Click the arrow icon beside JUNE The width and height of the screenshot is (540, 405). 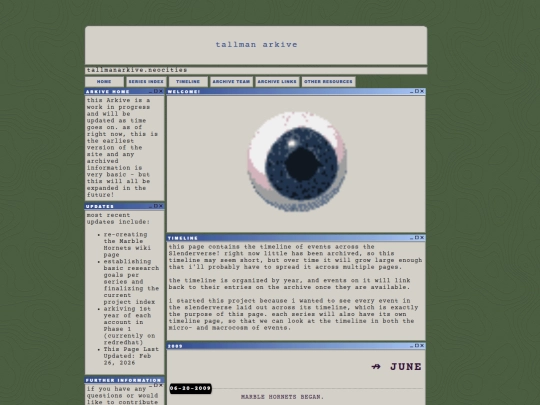pos(376,367)
